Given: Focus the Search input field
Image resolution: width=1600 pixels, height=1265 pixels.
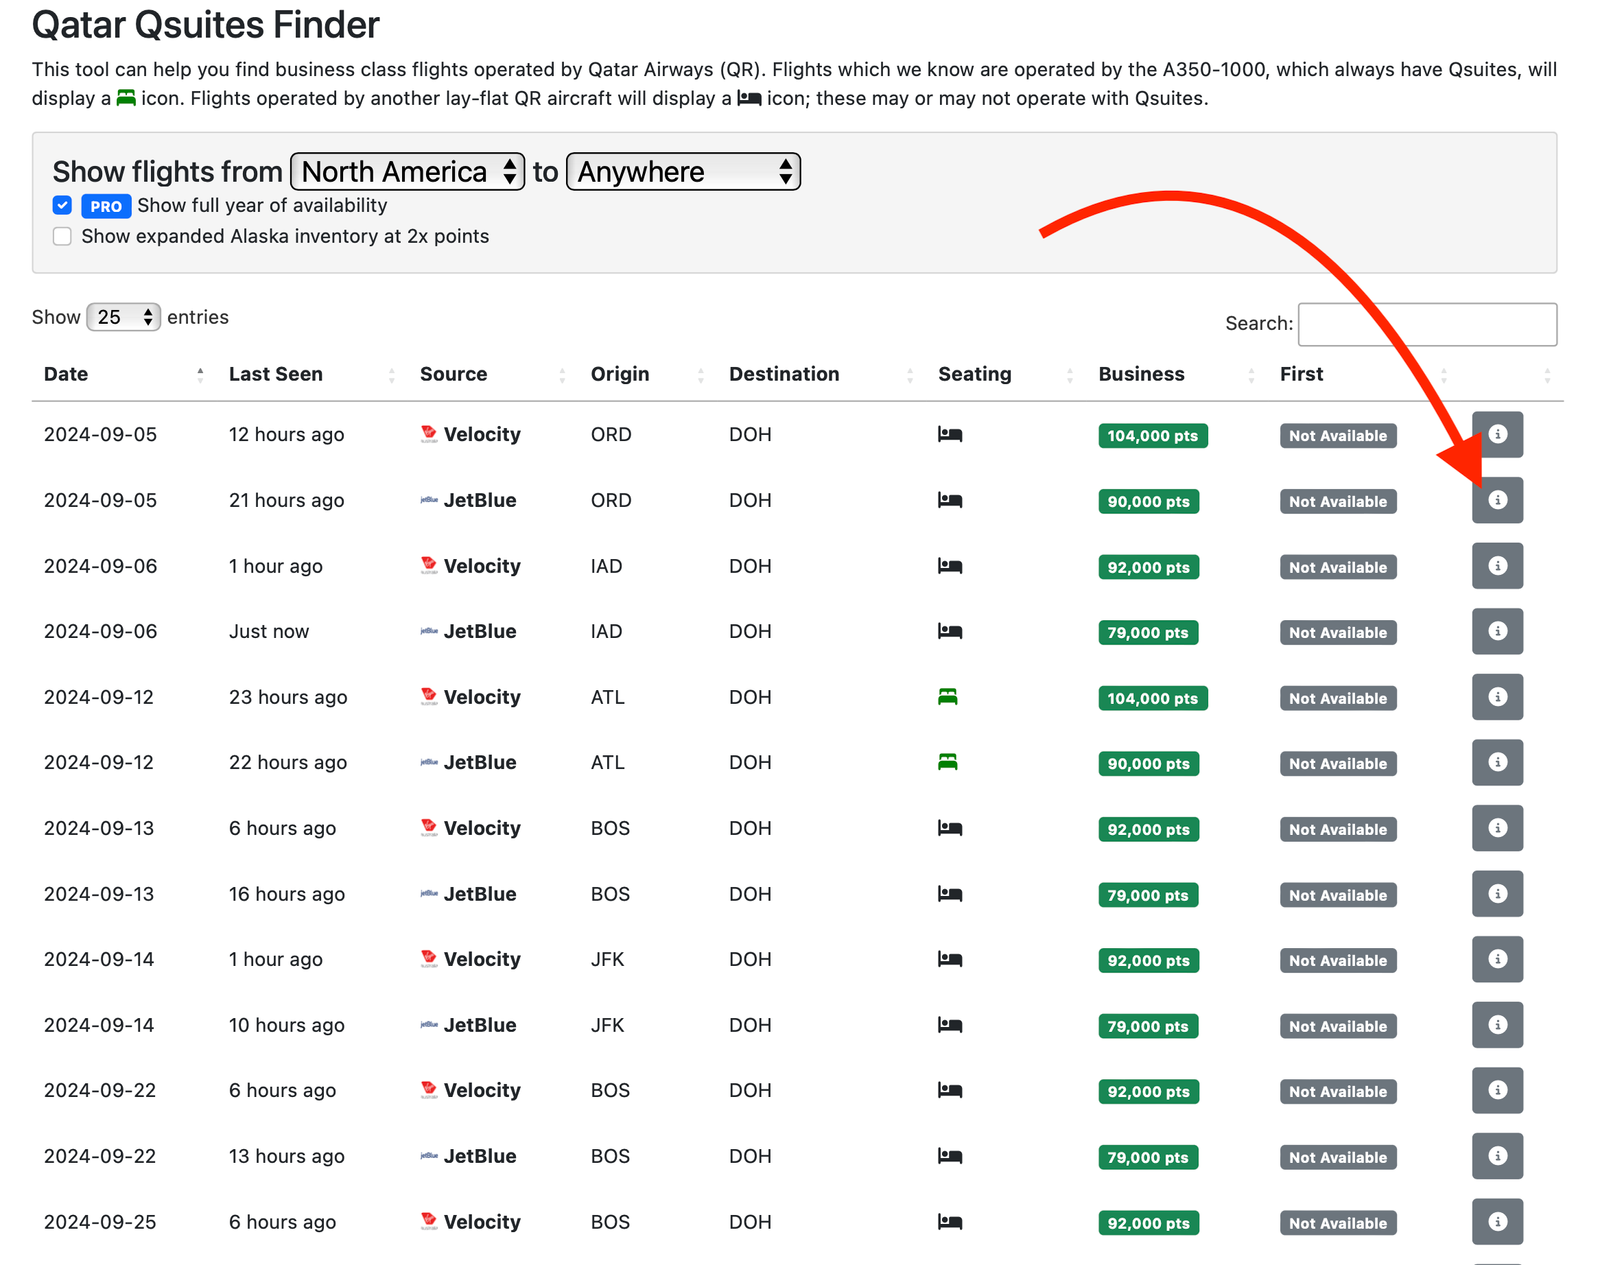Looking at the screenshot, I should pyautogui.click(x=1426, y=324).
